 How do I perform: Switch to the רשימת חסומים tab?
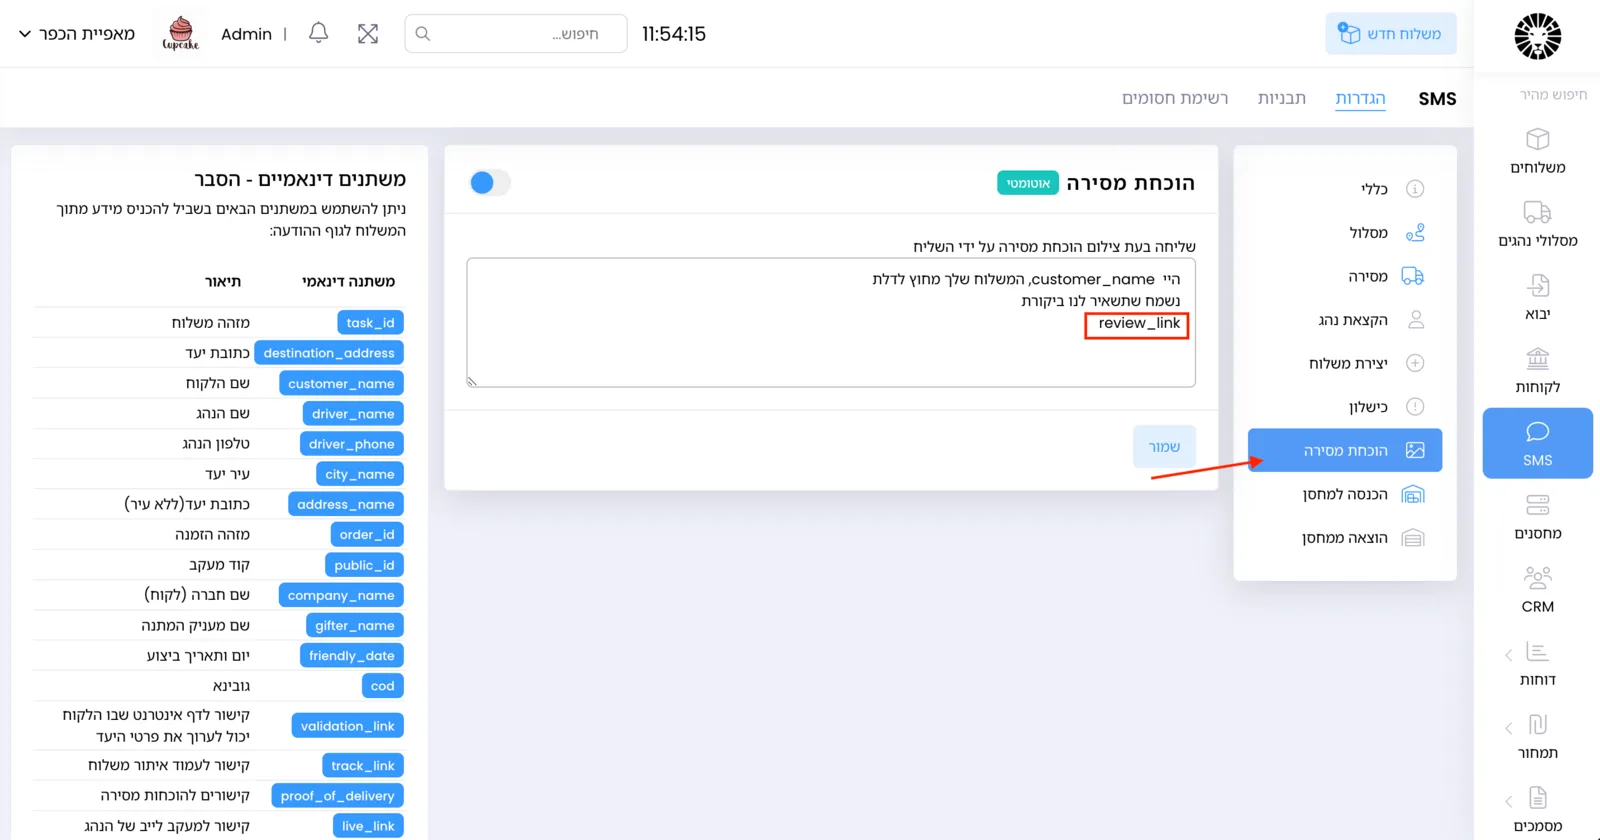1175,98
